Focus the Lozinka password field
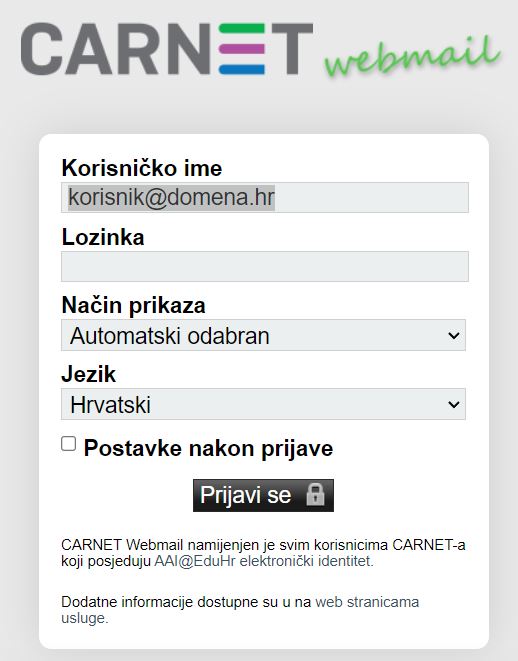The height and width of the screenshot is (661, 518). (265, 266)
